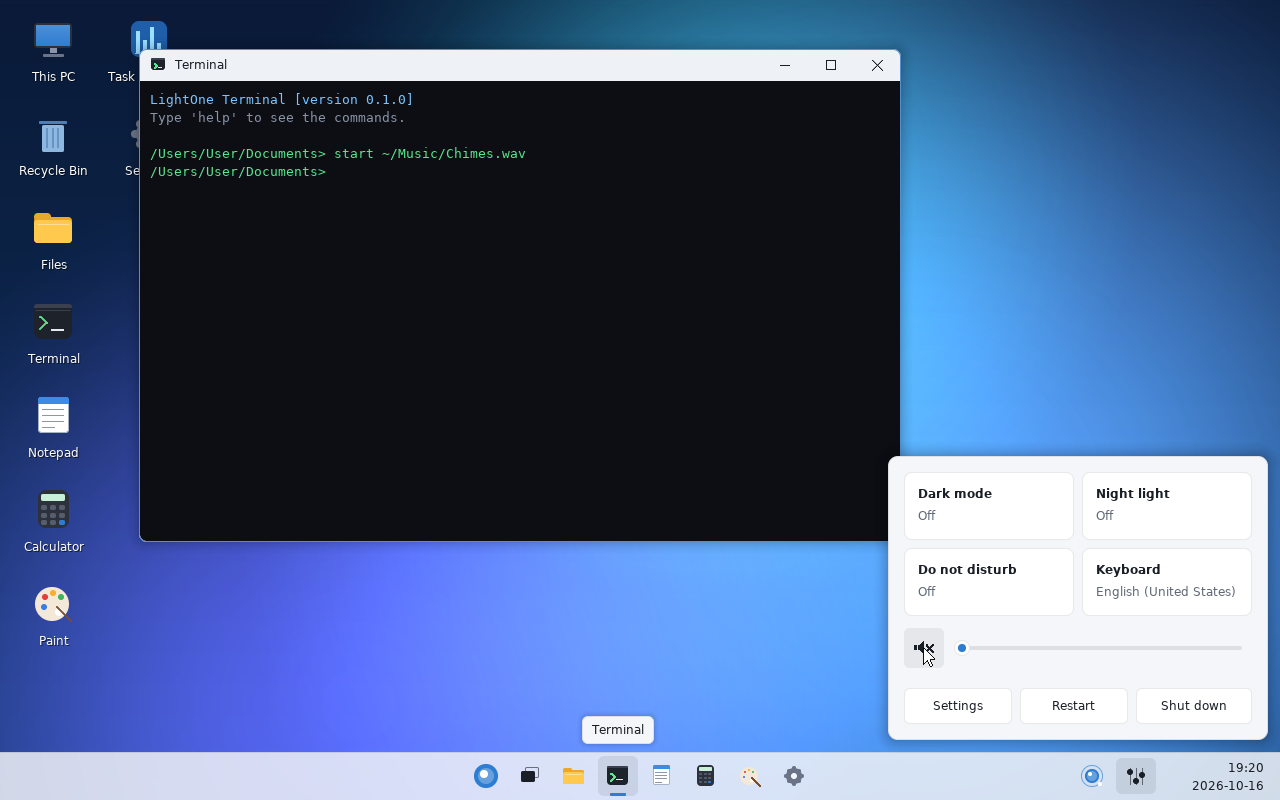
Task: Open Settings from quick panel
Action: point(958,706)
